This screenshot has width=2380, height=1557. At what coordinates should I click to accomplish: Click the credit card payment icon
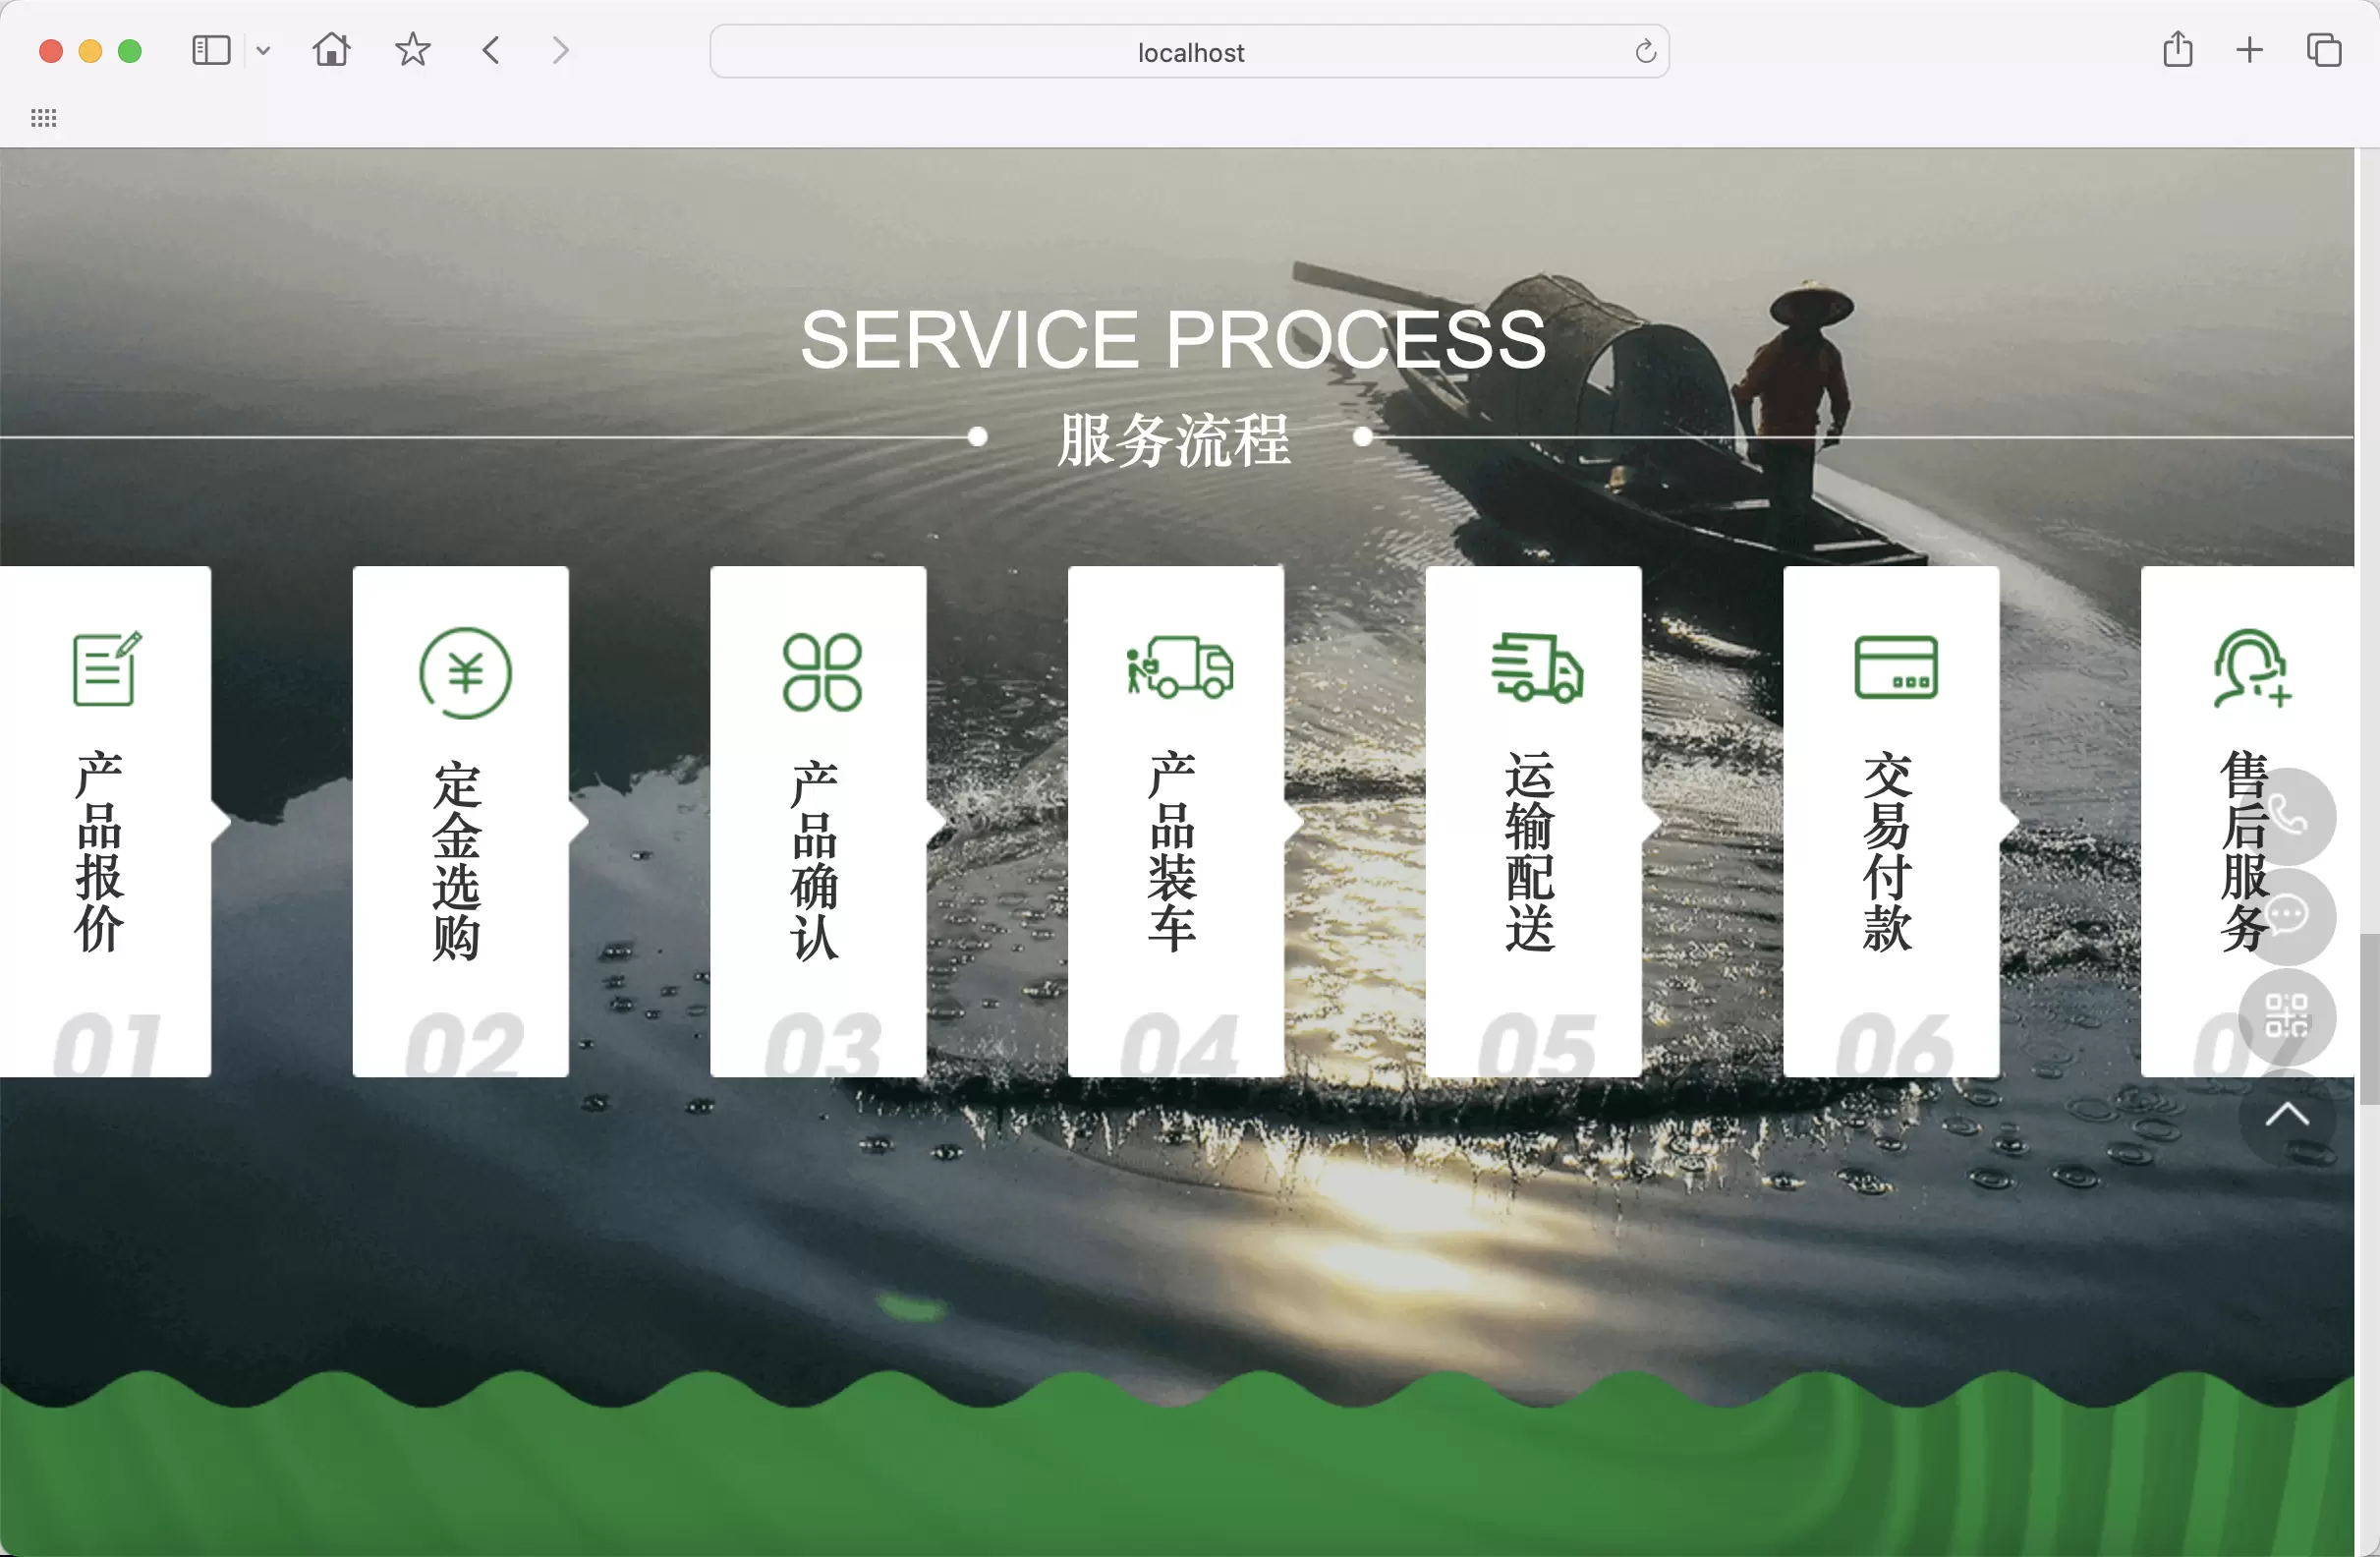point(1896,667)
